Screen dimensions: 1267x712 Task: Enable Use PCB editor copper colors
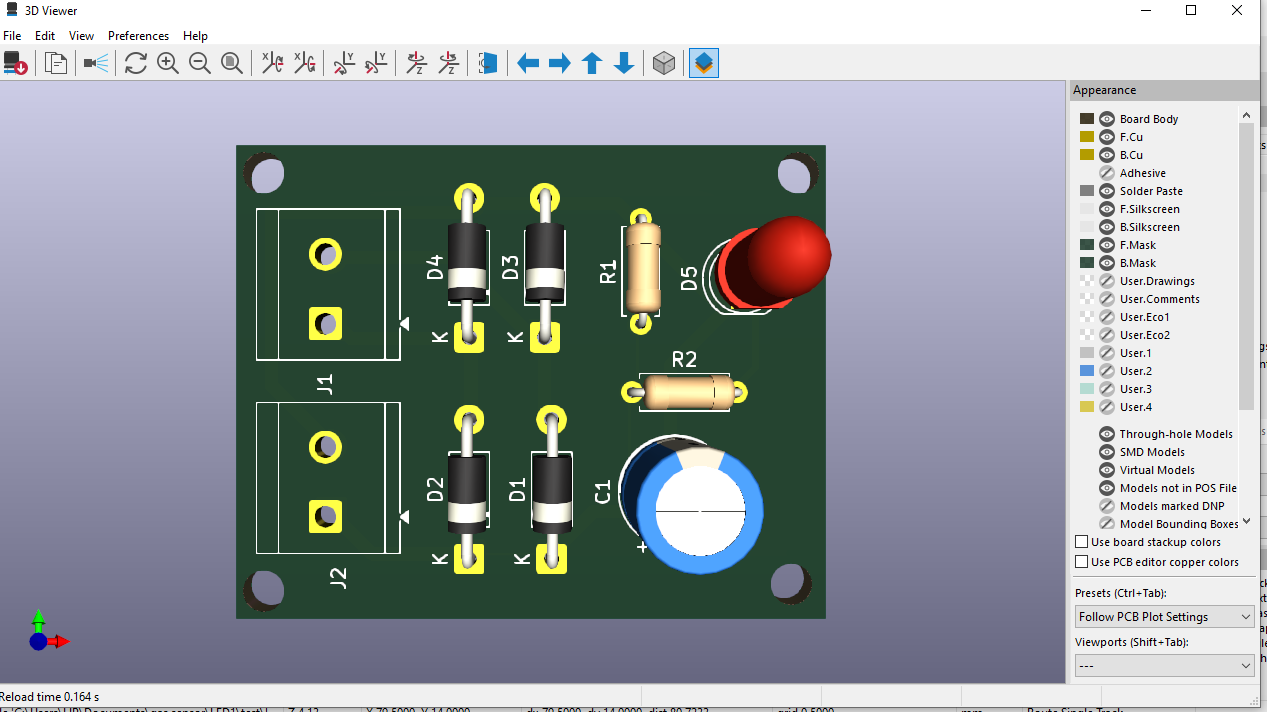(1081, 562)
